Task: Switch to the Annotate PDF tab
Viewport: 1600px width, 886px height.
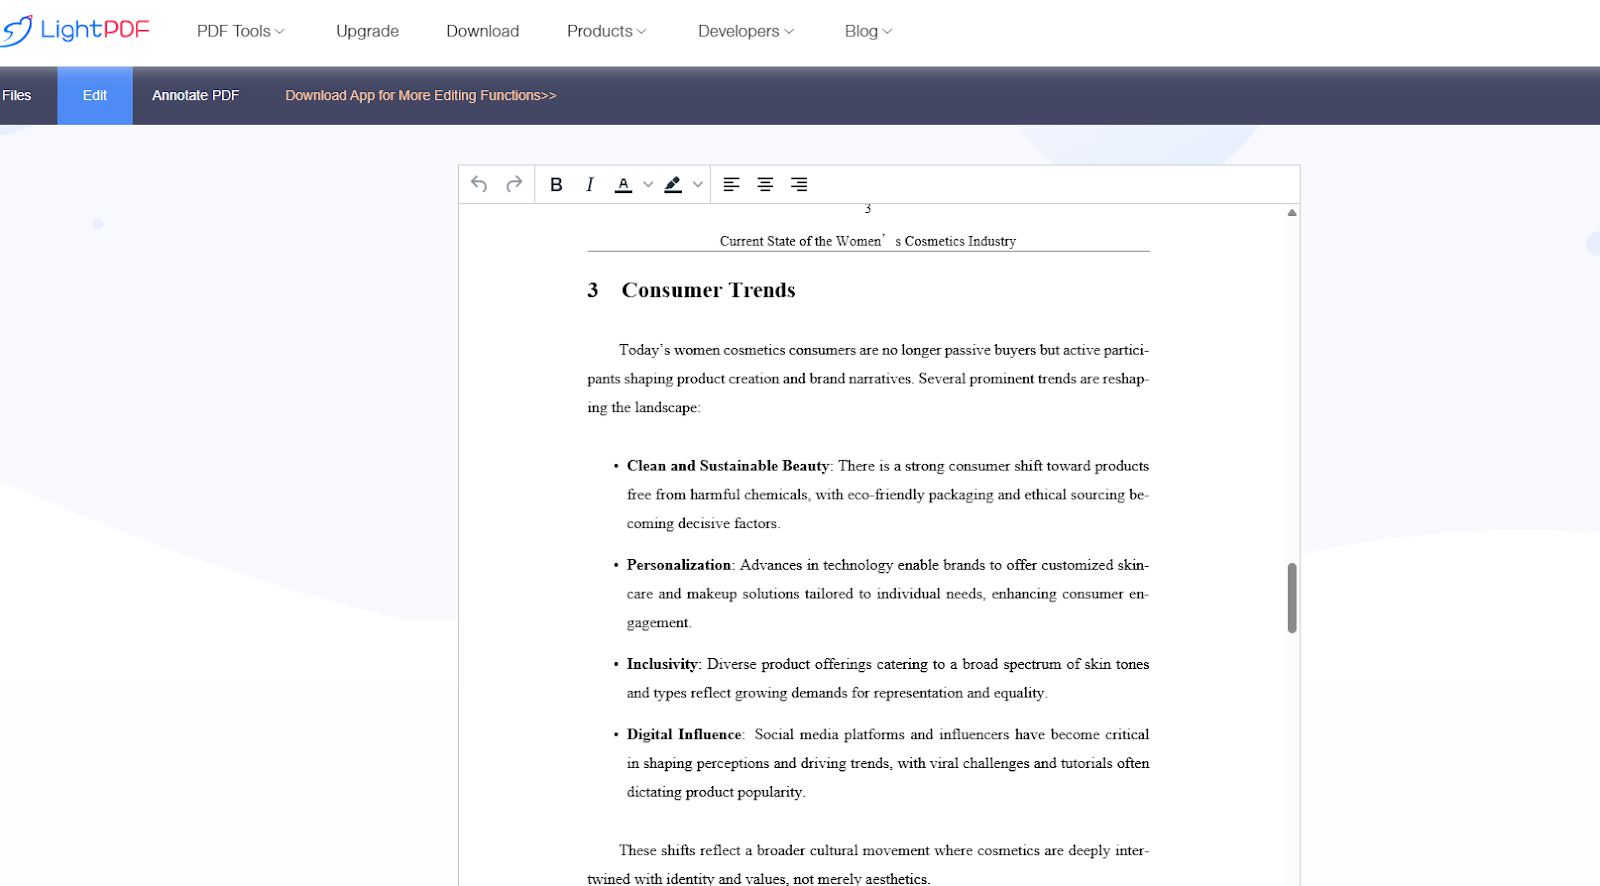Action: [x=195, y=95]
